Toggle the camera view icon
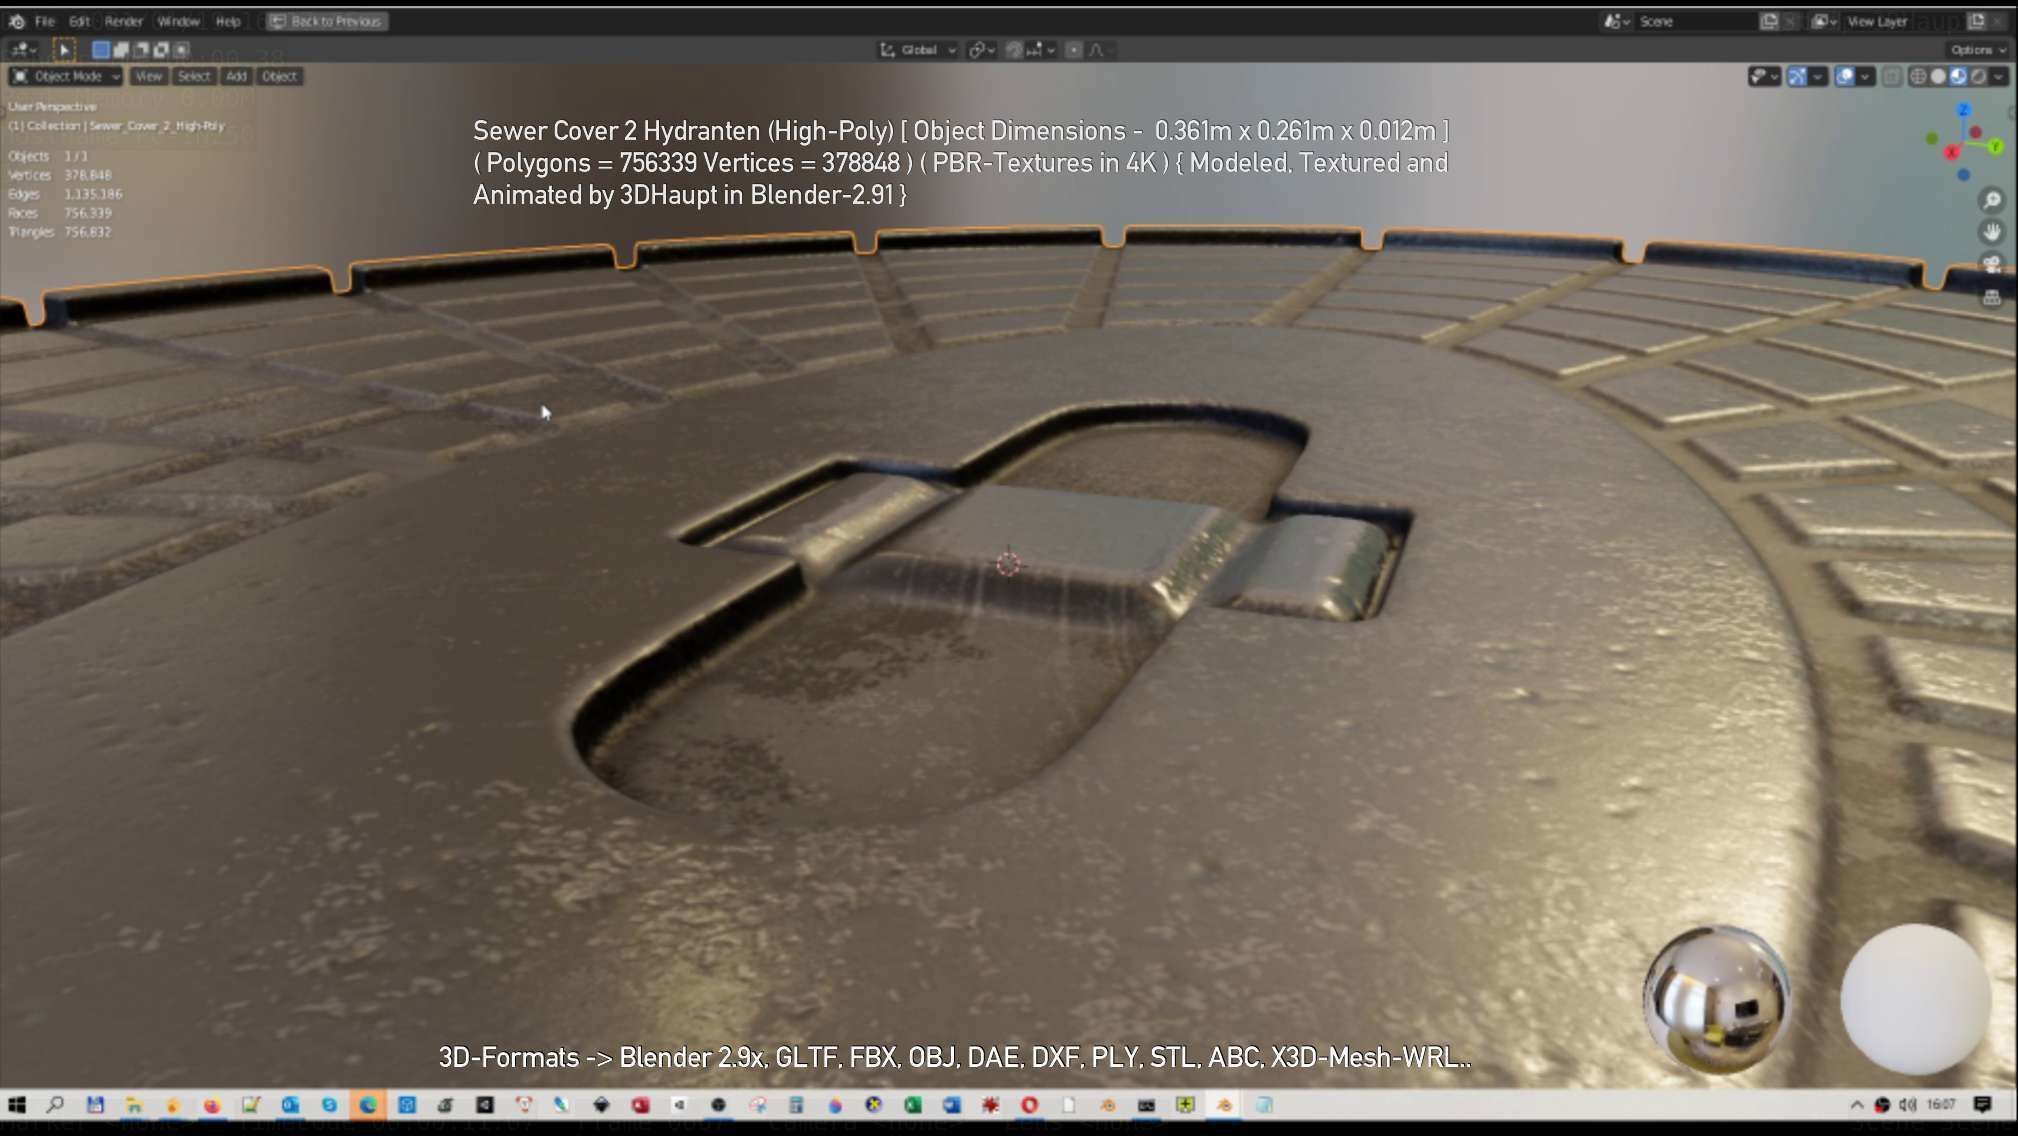 pyautogui.click(x=1992, y=265)
